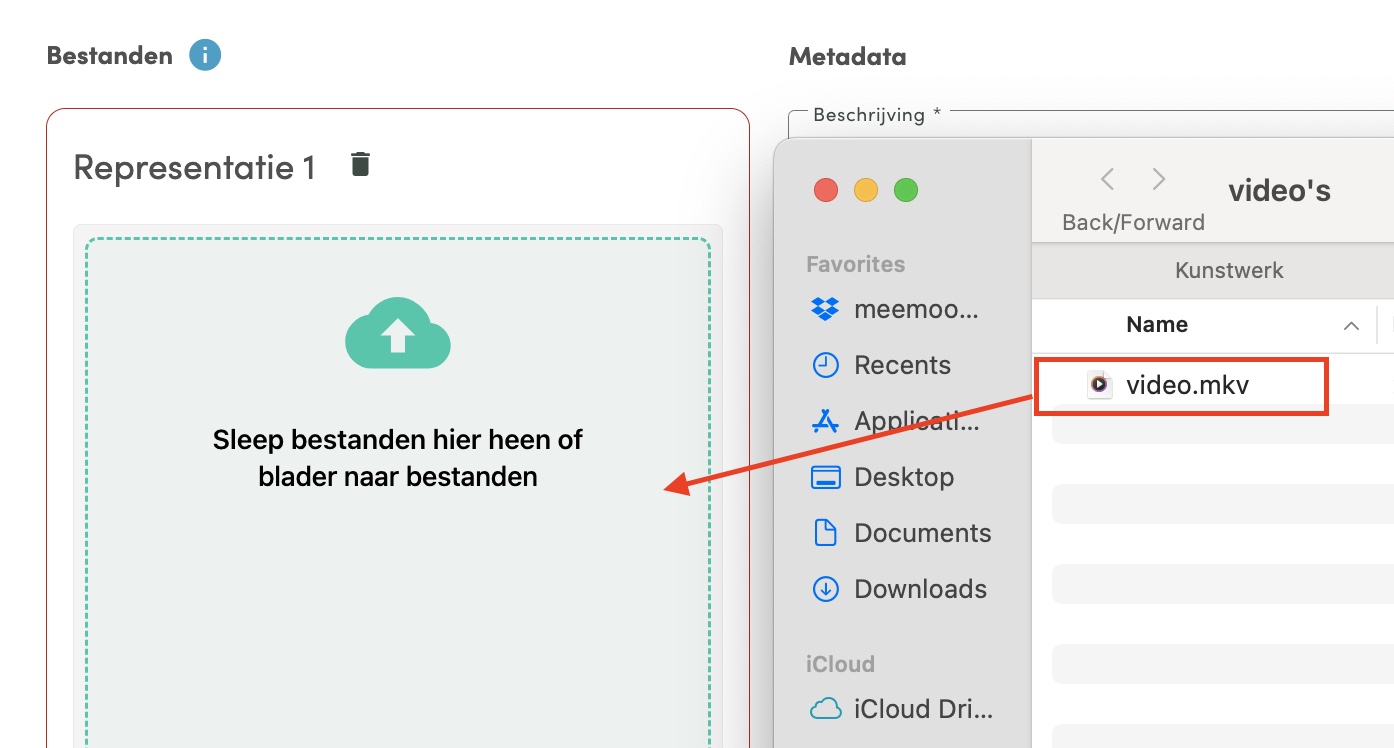Select Documents in Finder sidebar
The image size is (1394, 748).
tap(902, 533)
